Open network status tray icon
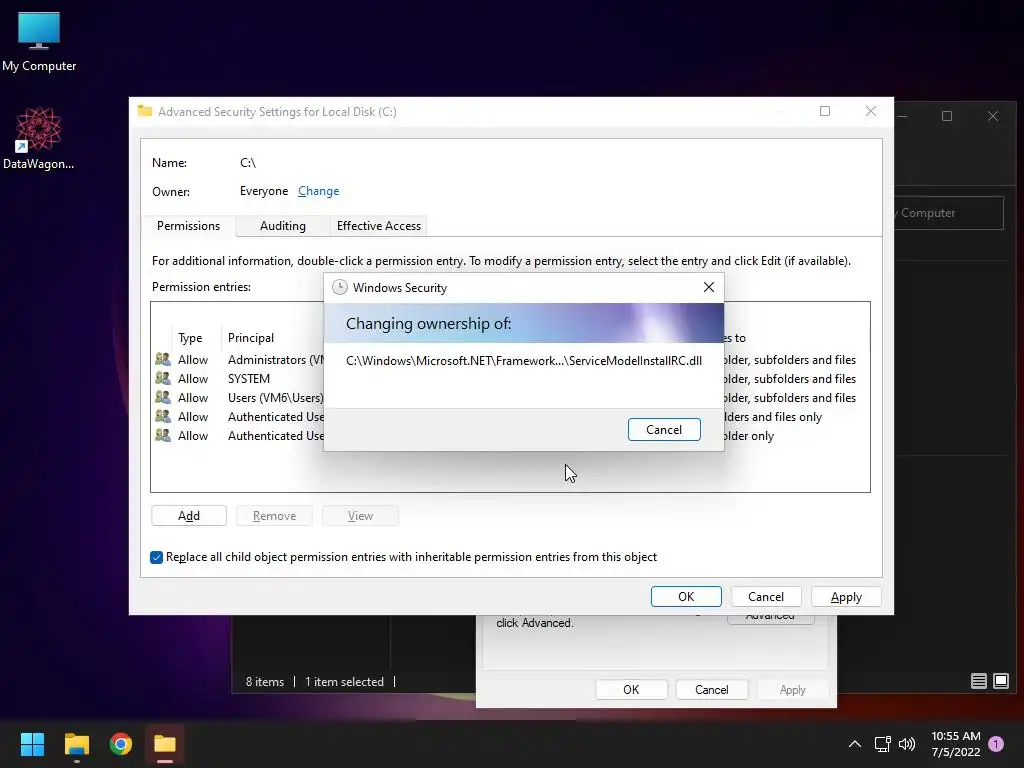The width and height of the screenshot is (1024, 768). (882, 744)
